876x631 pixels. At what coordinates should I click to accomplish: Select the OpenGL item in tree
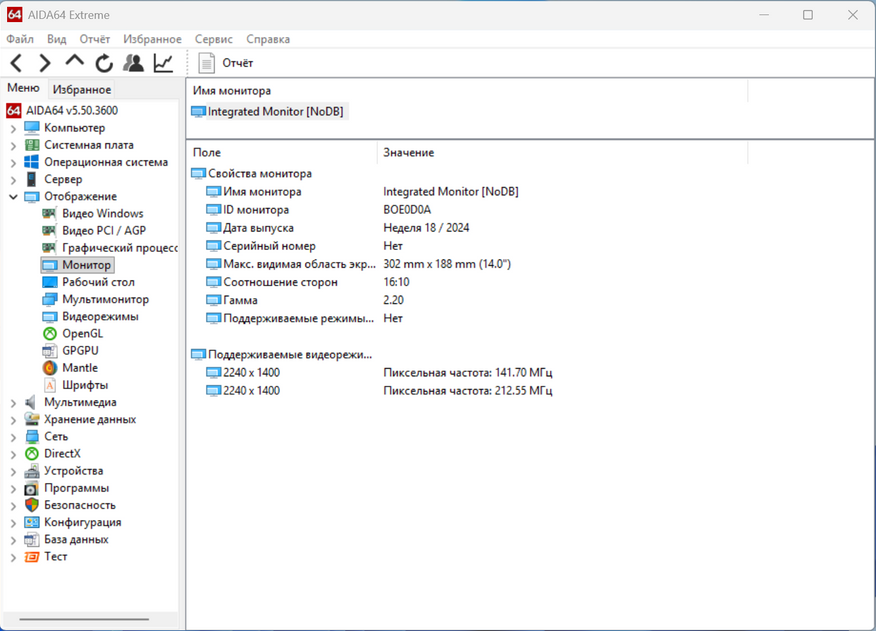pyautogui.click(x=82, y=334)
